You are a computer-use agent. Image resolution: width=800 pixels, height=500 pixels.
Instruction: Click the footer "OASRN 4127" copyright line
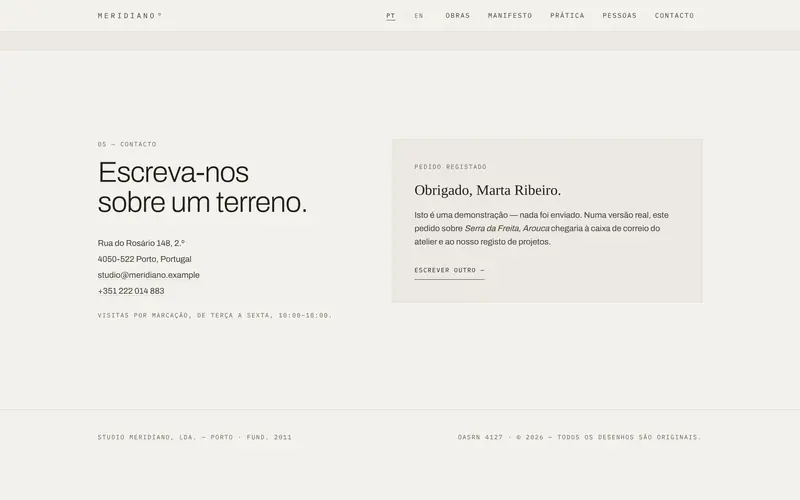point(580,437)
